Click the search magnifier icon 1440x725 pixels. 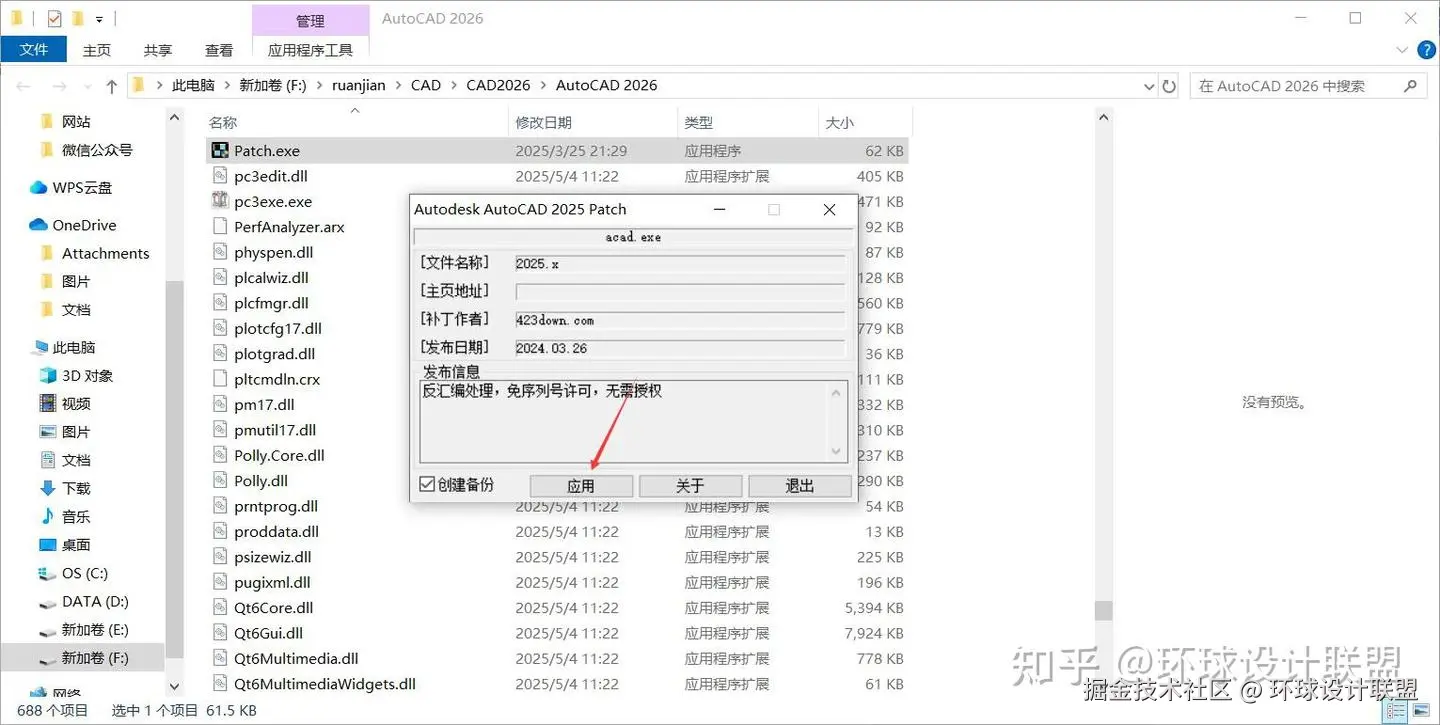(x=1411, y=86)
